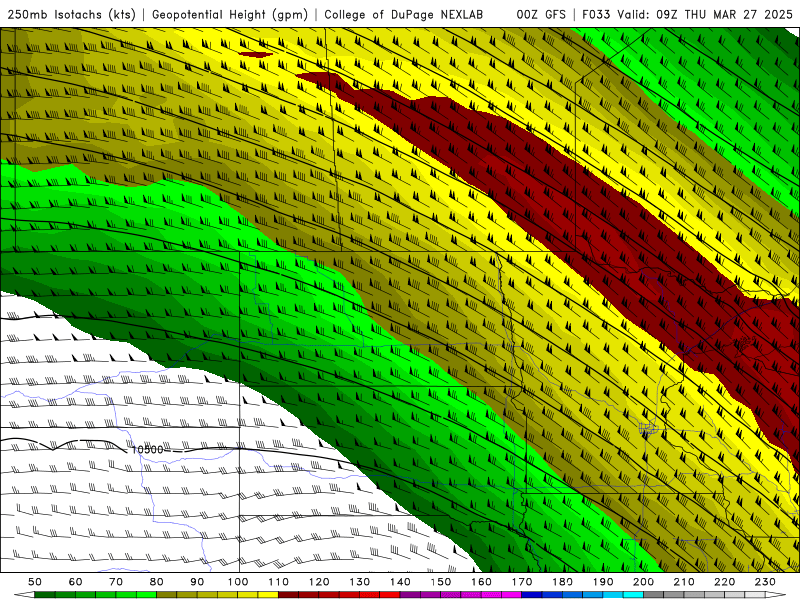The height and width of the screenshot is (600, 800).
Task: Click the 70 value on the legend
Action: 116,582
